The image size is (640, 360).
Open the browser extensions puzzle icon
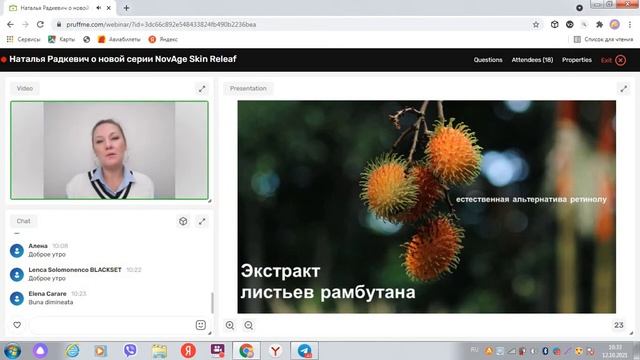coord(599,24)
